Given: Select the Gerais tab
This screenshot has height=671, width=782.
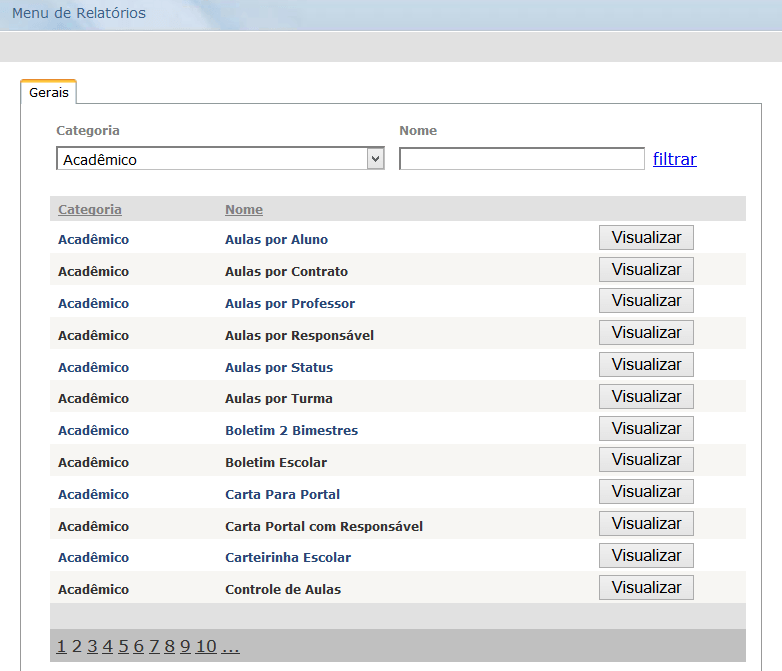Looking at the screenshot, I should click(x=48, y=92).
